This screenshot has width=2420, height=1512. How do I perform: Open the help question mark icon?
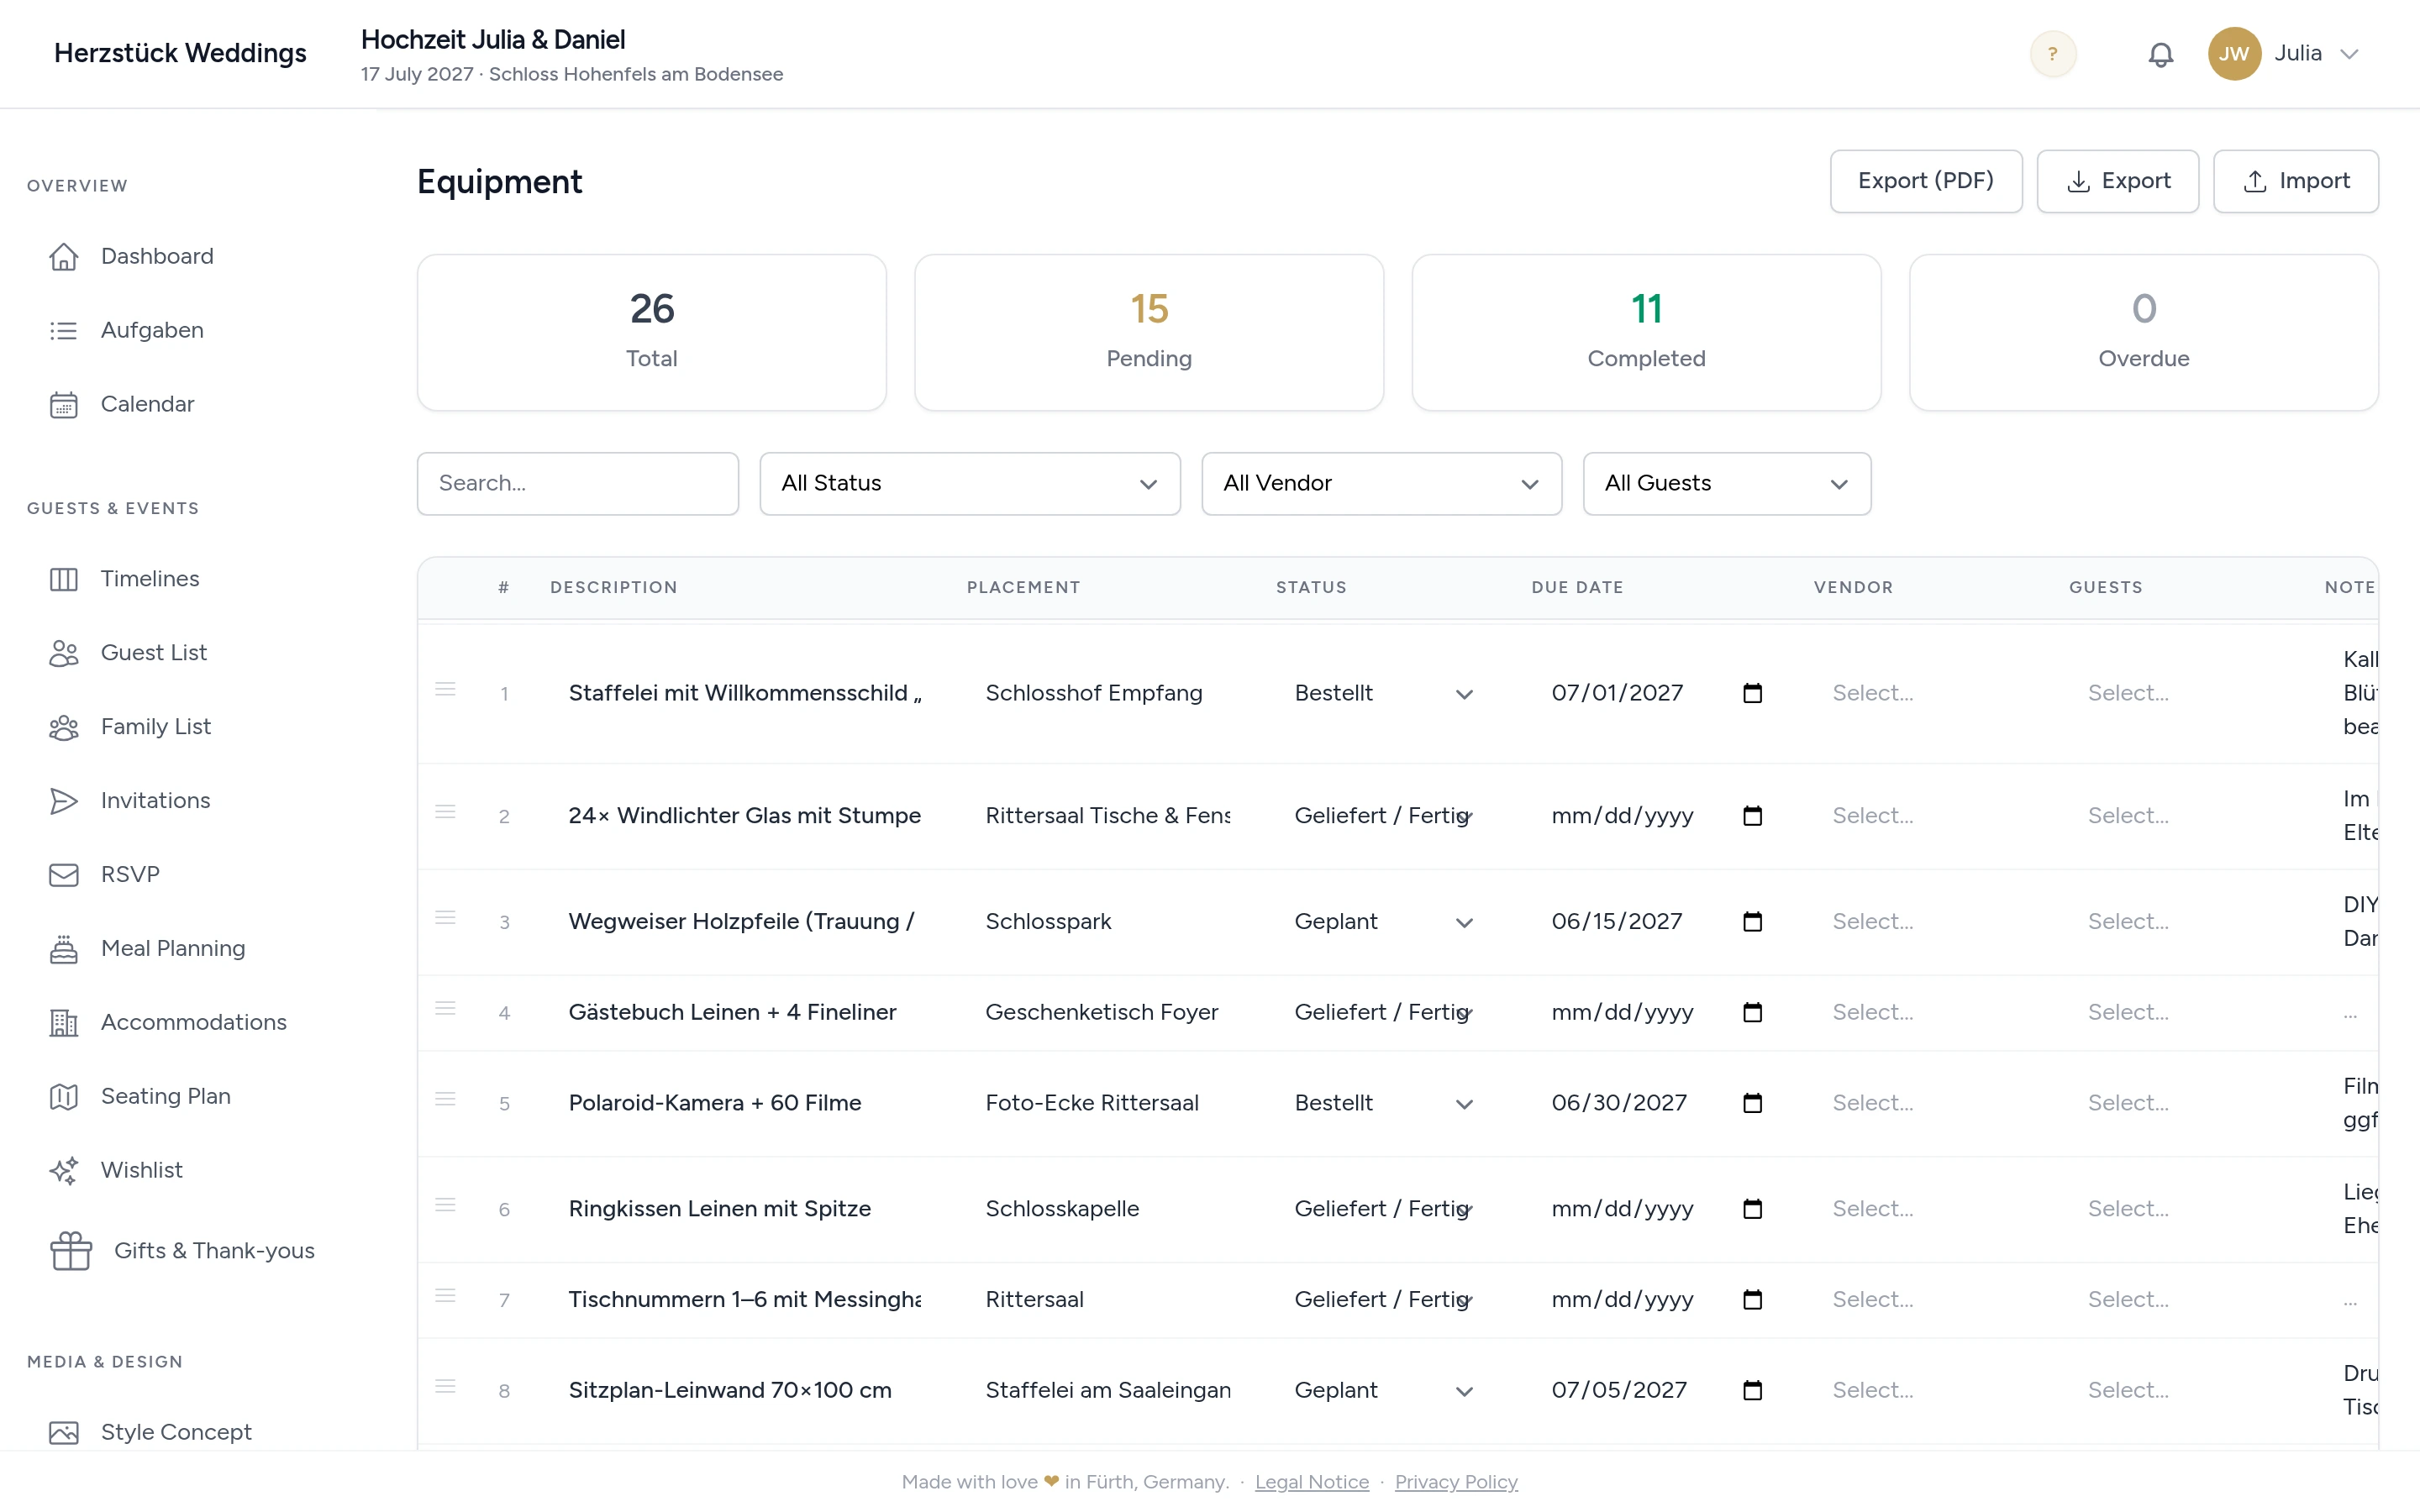coord(2052,54)
